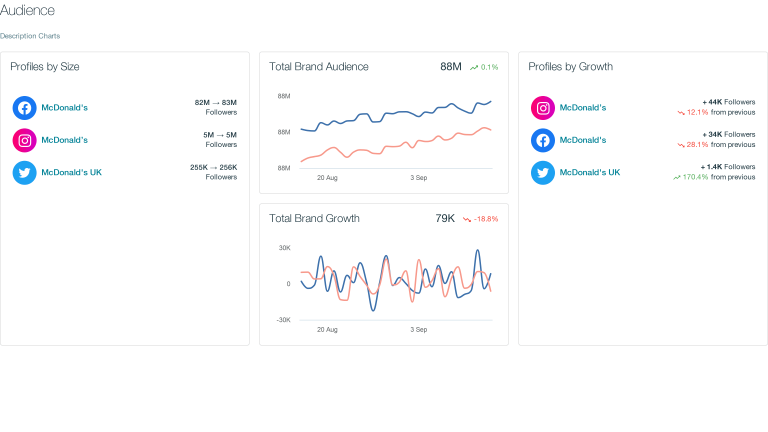Open McDonald's UK link in Profiles by Growth

(589, 173)
